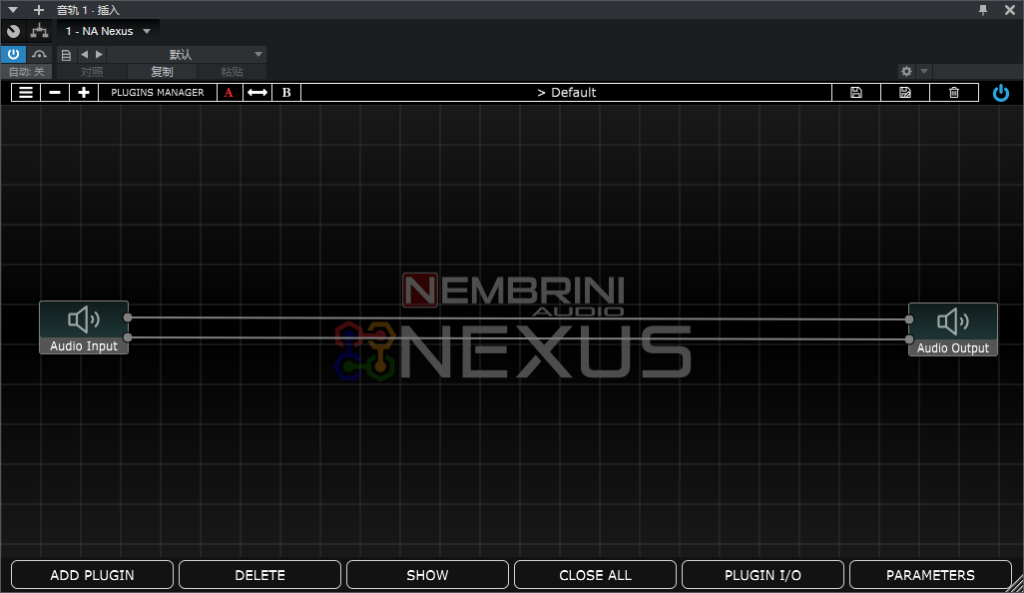The height and width of the screenshot is (593, 1024).
Task: Toggle the host plugin bypass power button
Action: [13, 54]
